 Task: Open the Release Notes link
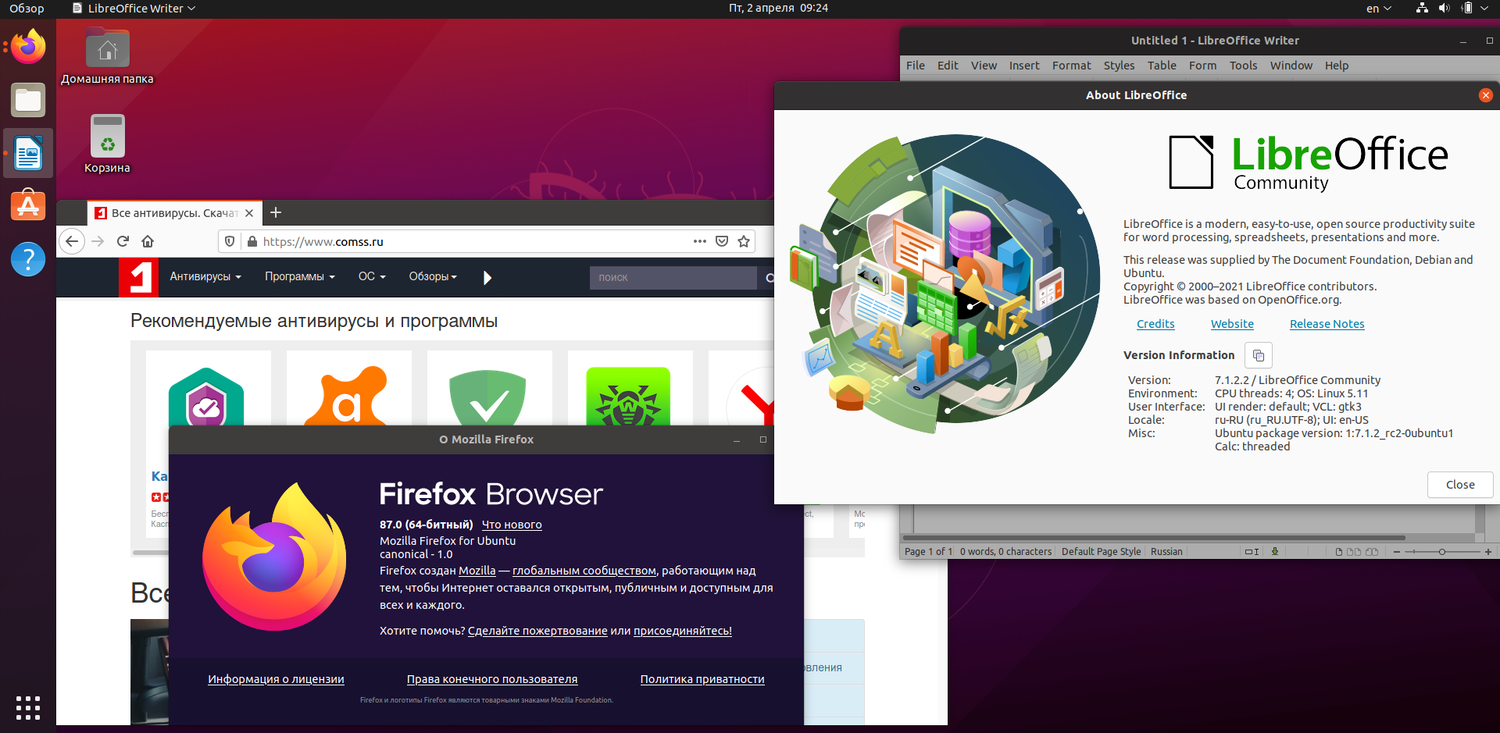1327,323
